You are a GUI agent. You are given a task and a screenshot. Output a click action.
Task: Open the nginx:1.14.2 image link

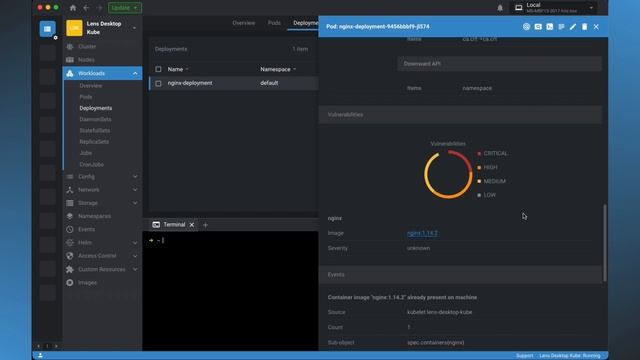tap(422, 233)
